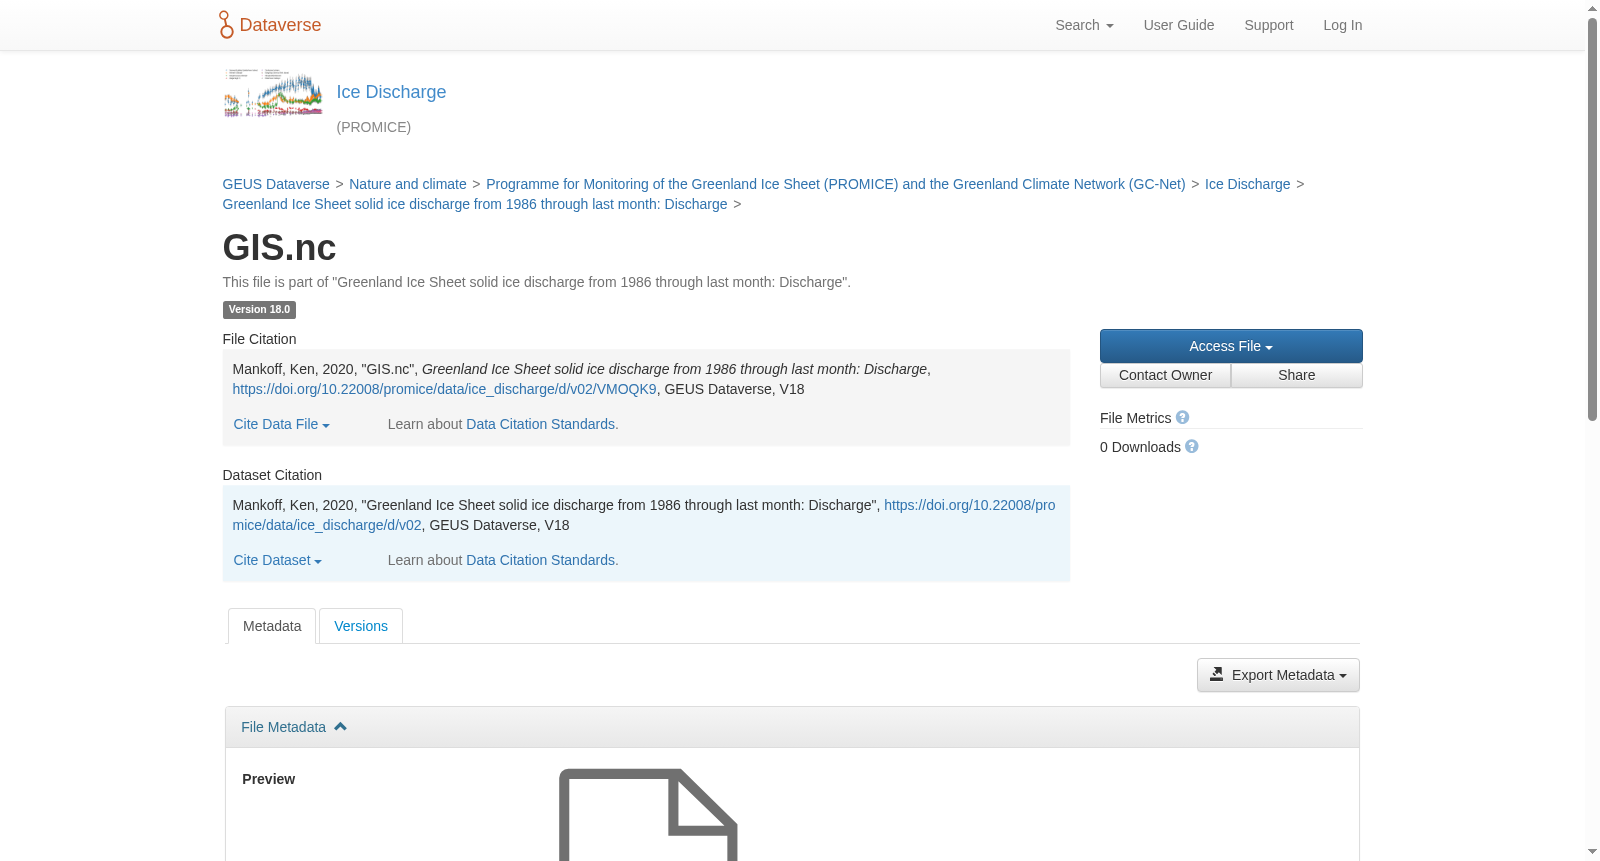Go to GEUS Dataverse breadcrumb
This screenshot has height=861, width=1600.
pyautogui.click(x=276, y=184)
